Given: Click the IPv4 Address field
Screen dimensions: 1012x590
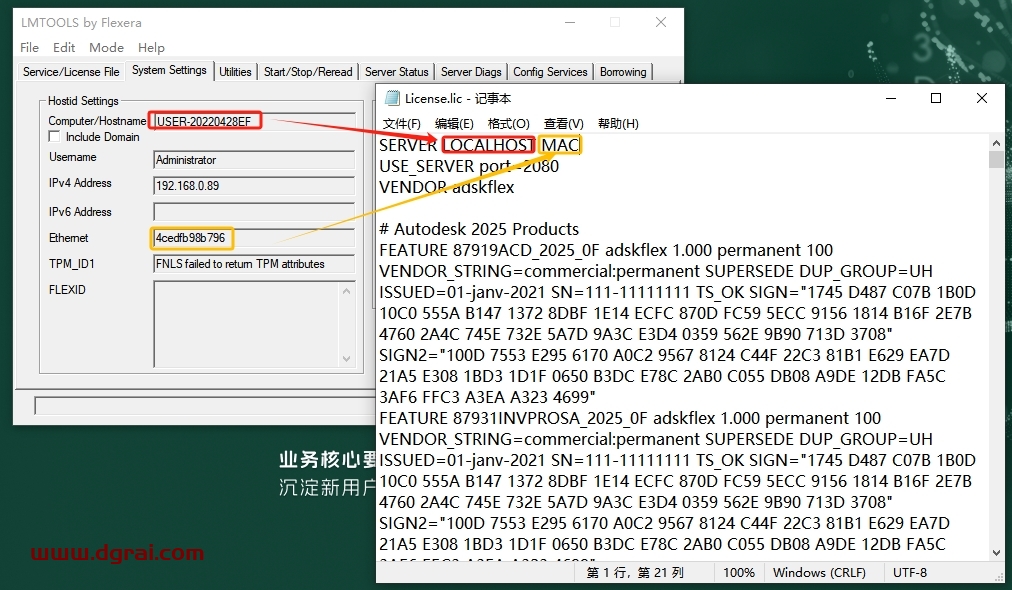Looking at the screenshot, I should click(254, 186).
